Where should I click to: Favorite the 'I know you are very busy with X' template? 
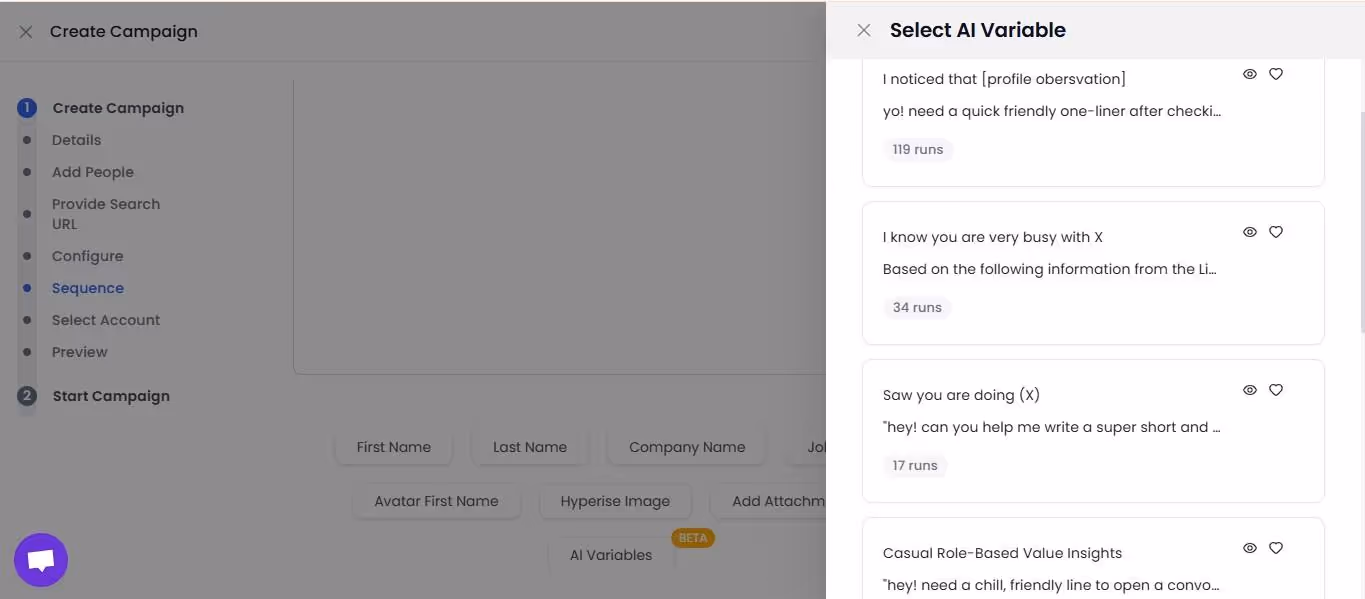pyautogui.click(x=1275, y=232)
